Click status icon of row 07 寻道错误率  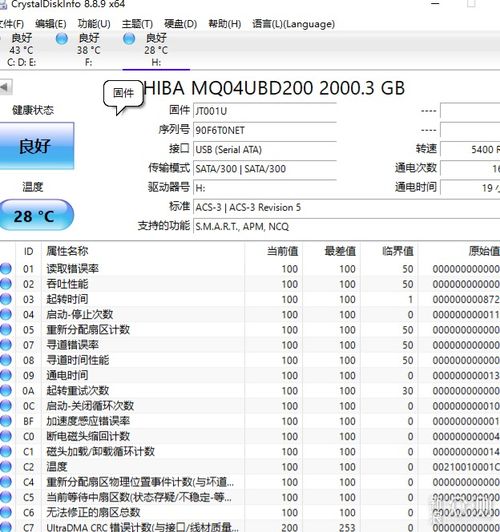(5, 345)
